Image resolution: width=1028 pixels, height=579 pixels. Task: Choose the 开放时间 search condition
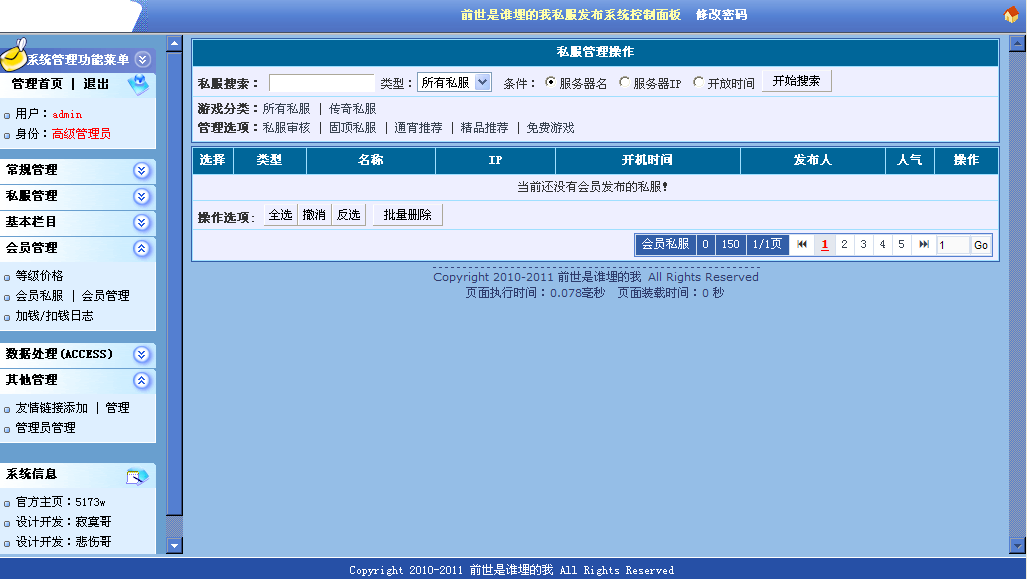[698, 83]
